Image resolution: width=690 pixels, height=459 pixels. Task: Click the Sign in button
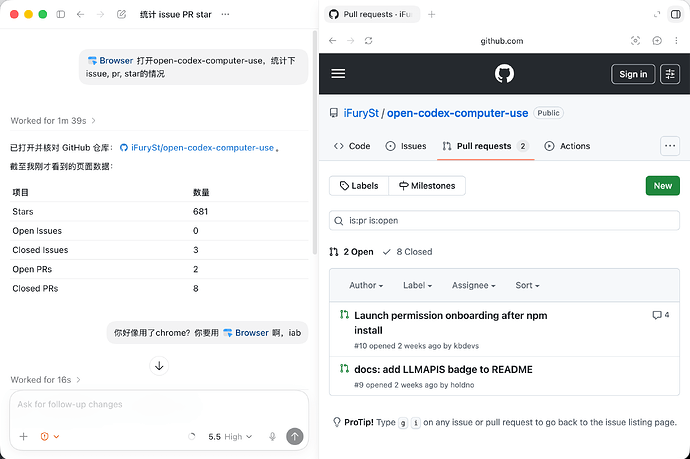click(x=633, y=74)
